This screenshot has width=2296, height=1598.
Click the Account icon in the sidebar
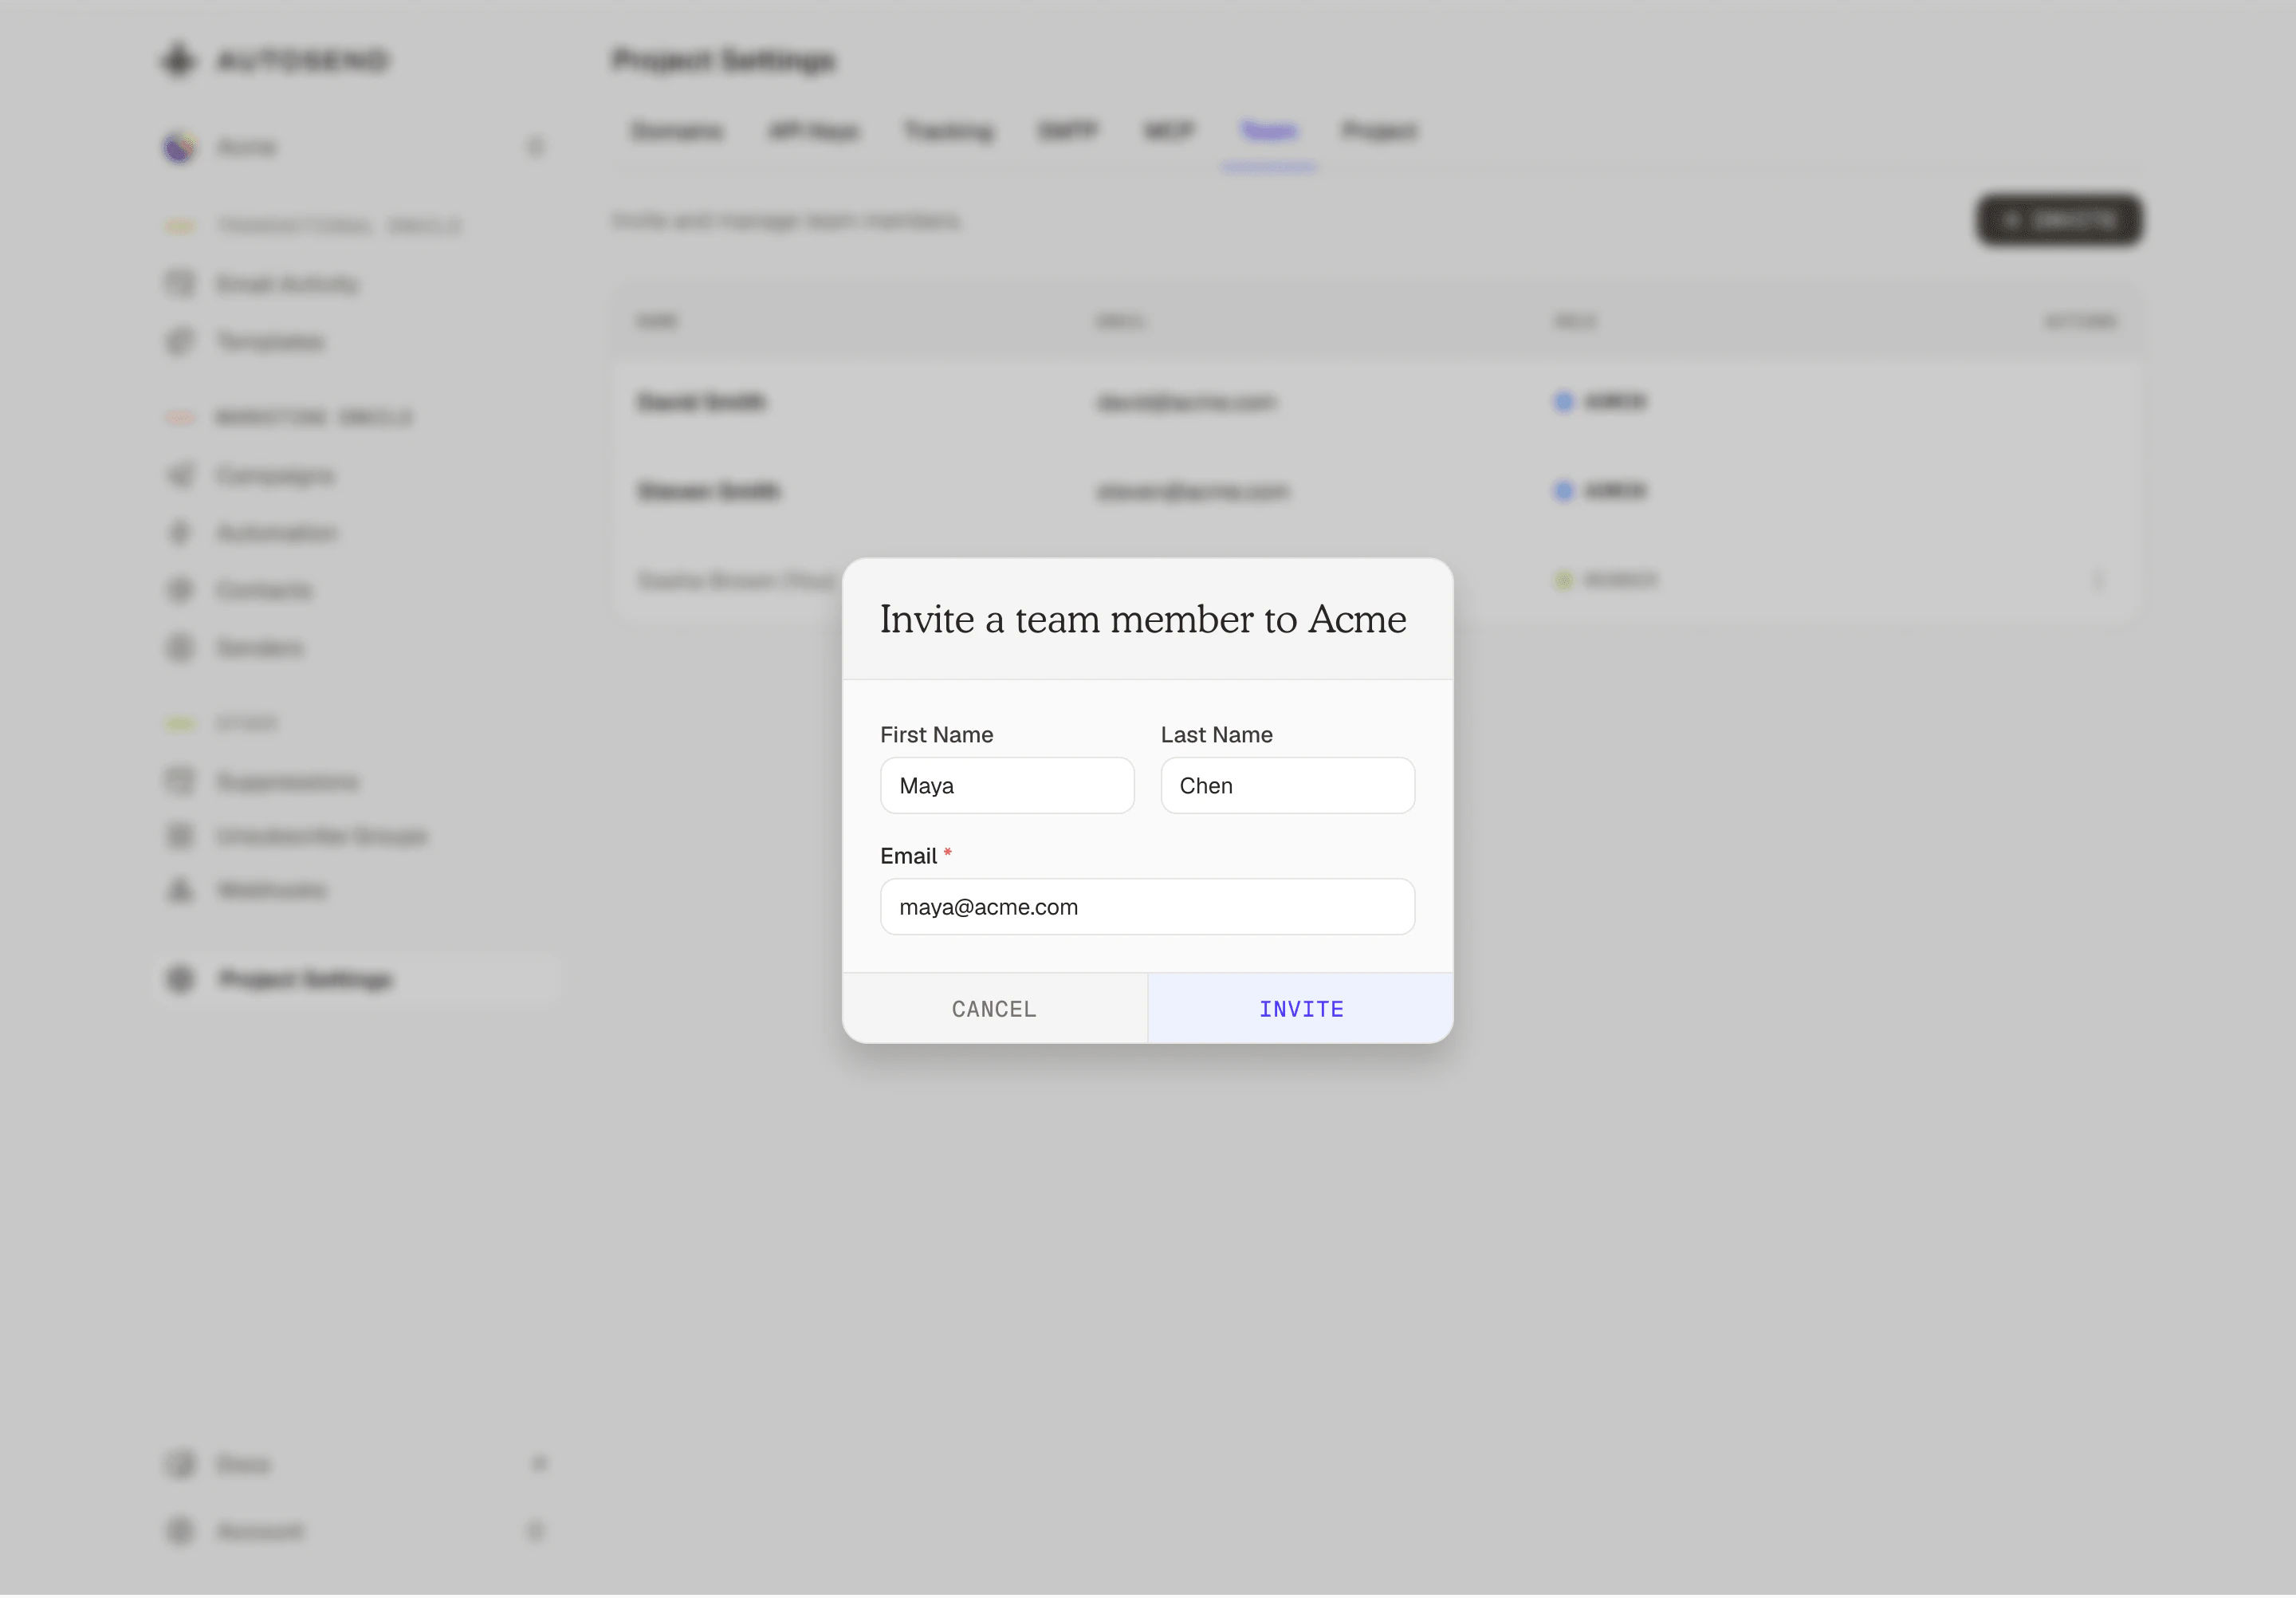click(x=180, y=1530)
